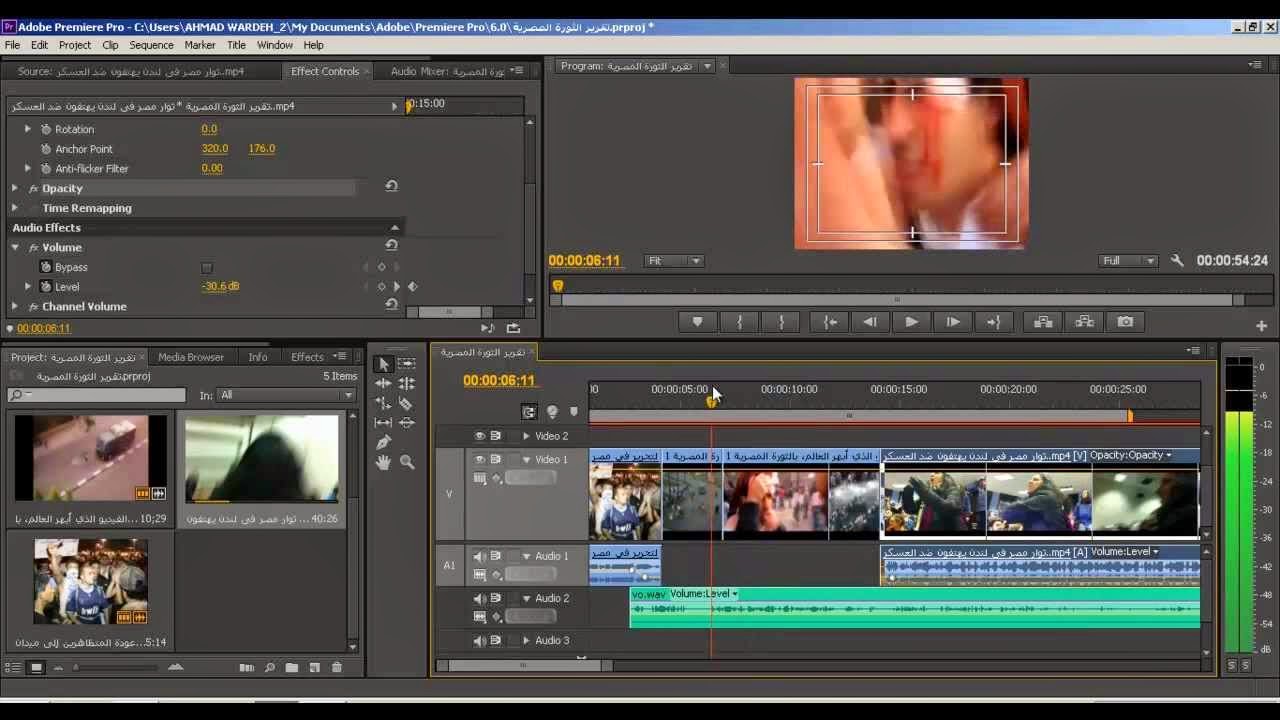Select the Slide tool
This screenshot has height=720, width=1280.
tap(406, 423)
